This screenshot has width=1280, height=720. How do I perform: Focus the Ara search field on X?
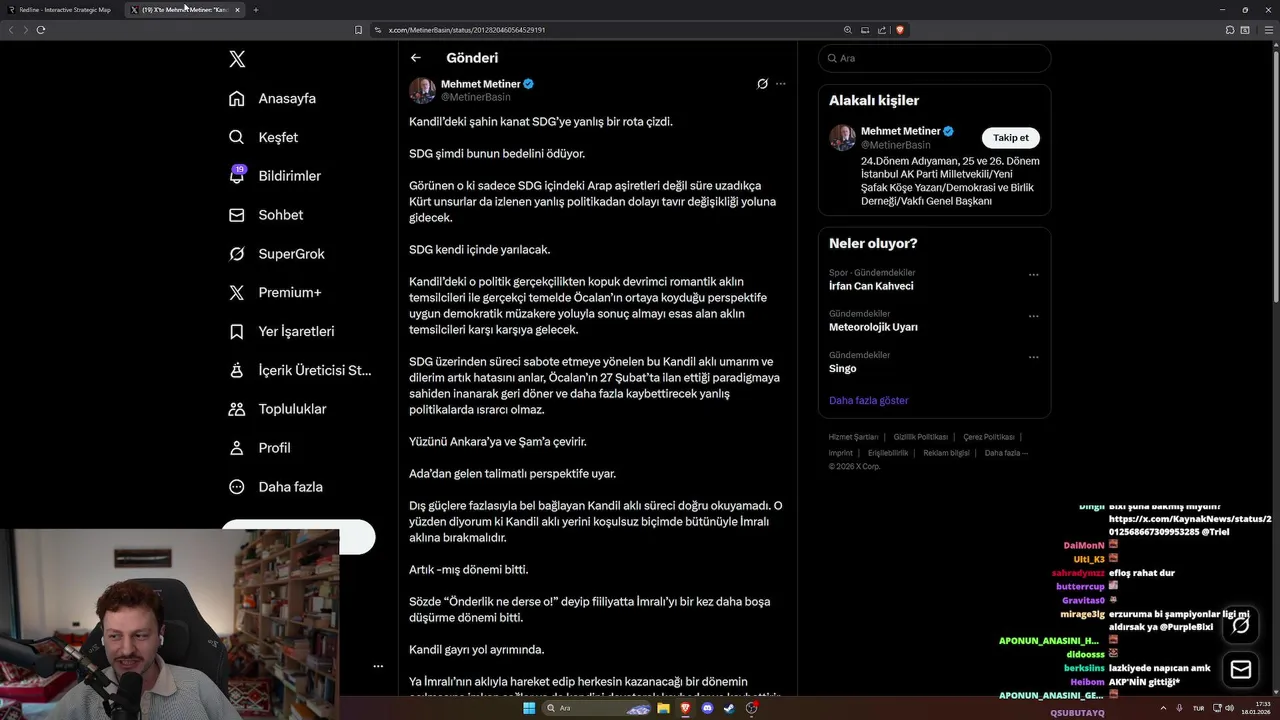coord(934,58)
